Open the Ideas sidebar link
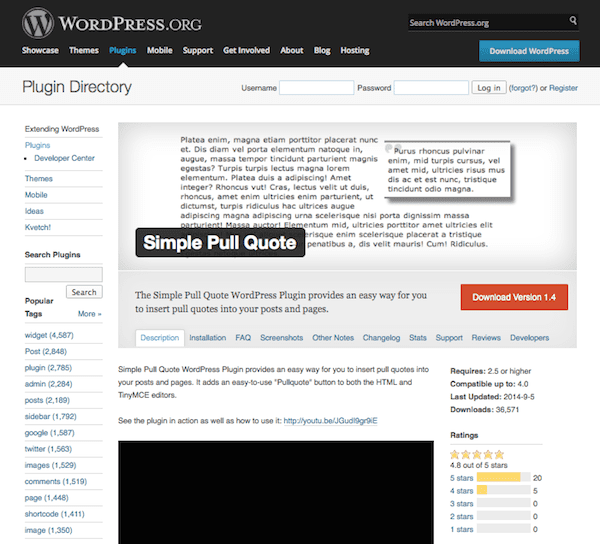The width and height of the screenshot is (600, 544). tap(34, 211)
